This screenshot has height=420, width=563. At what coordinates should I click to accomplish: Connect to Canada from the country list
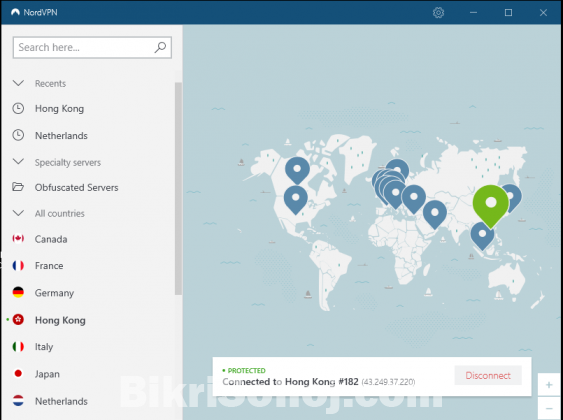[x=51, y=239]
